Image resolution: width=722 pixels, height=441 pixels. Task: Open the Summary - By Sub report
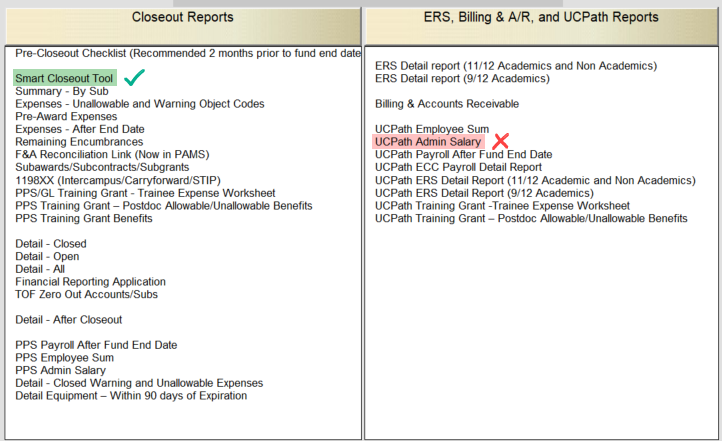click(62, 91)
